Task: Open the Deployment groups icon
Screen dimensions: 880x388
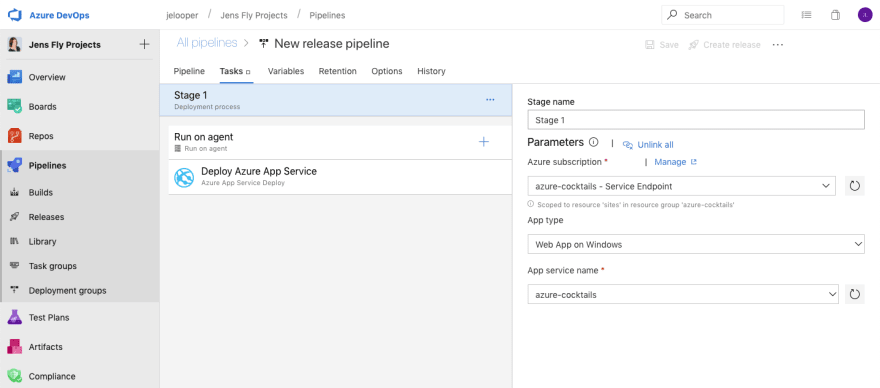Action: click(x=15, y=290)
